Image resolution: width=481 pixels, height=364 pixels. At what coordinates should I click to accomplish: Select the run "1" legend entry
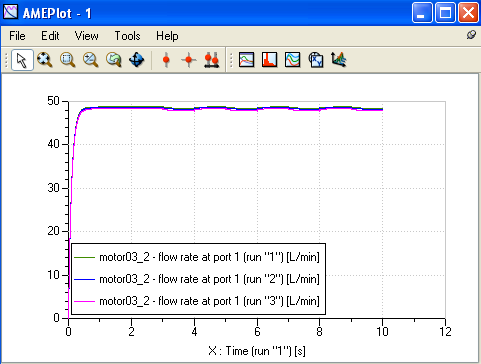[198, 257]
